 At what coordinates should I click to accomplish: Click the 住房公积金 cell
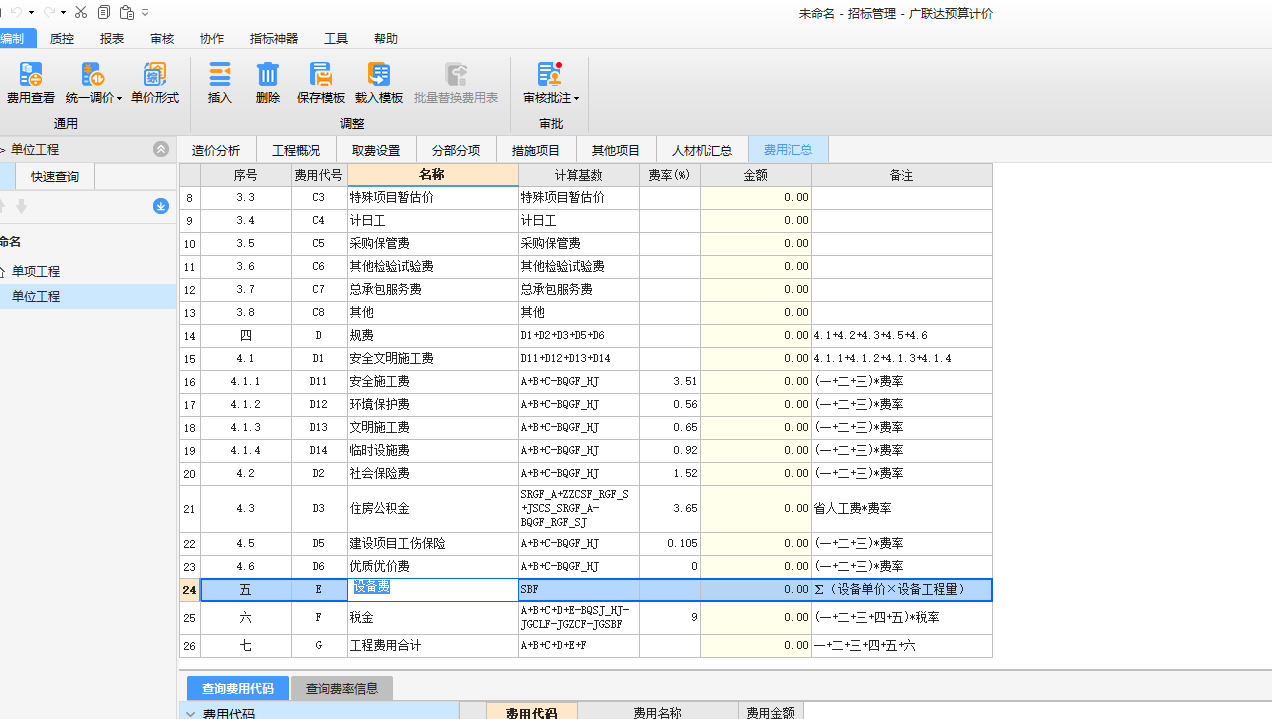point(432,508)
